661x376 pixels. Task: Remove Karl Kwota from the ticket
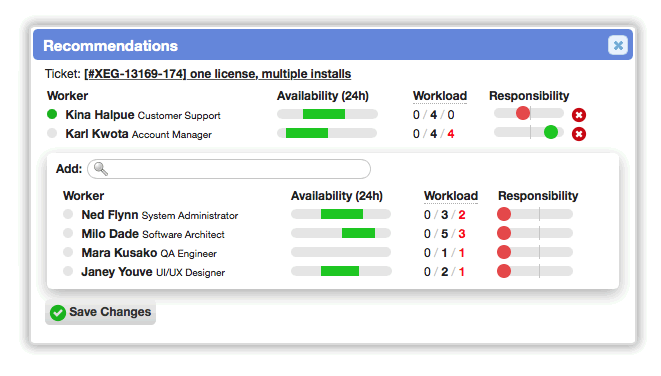coord(579,134)
